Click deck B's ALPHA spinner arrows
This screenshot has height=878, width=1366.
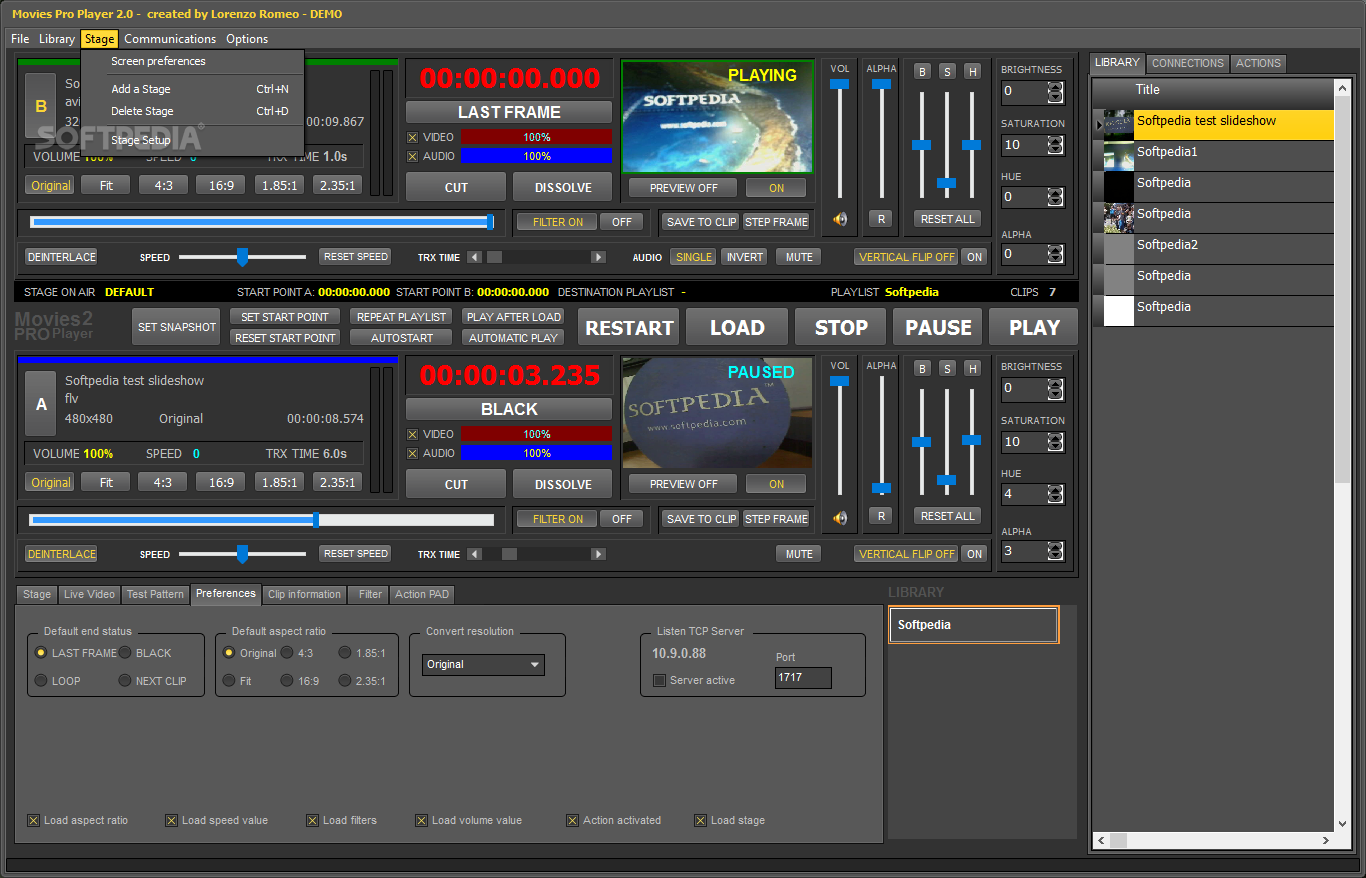(x=1055, y=254)
